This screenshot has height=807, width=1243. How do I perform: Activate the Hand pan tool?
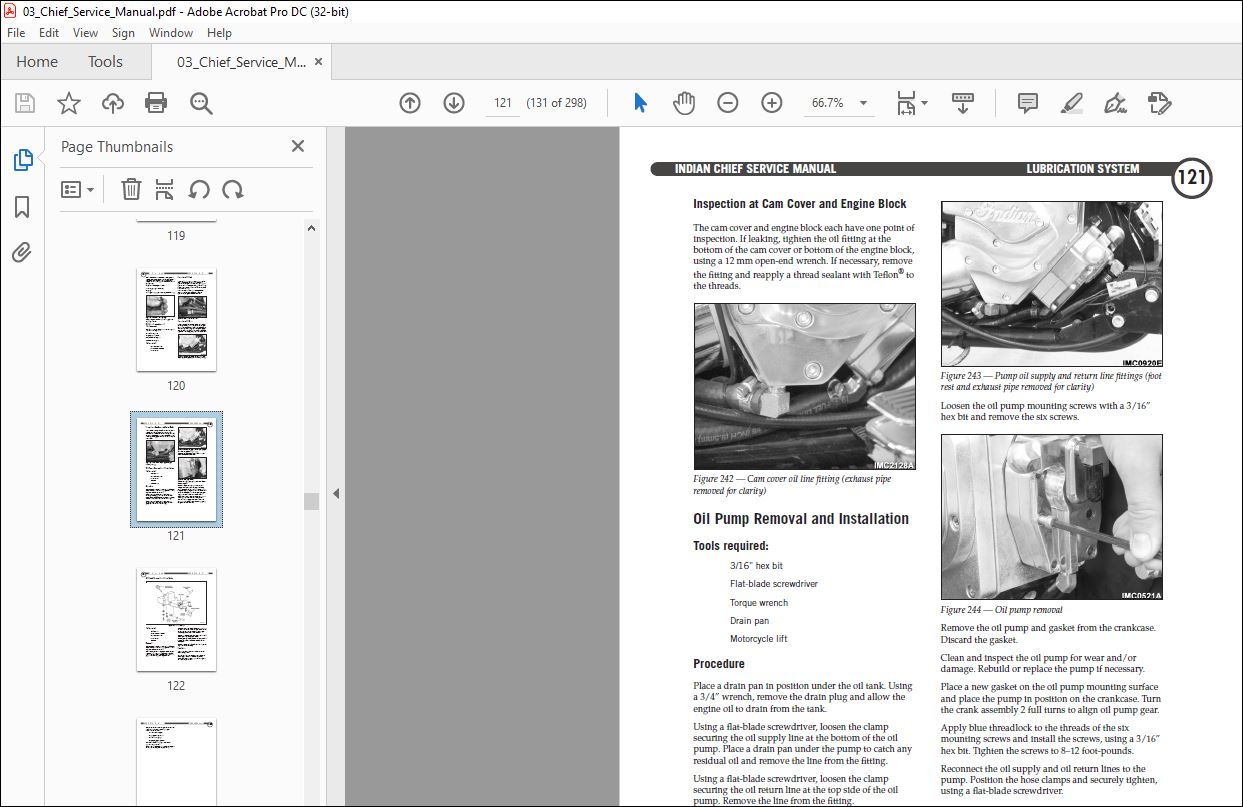pos(684,103)
